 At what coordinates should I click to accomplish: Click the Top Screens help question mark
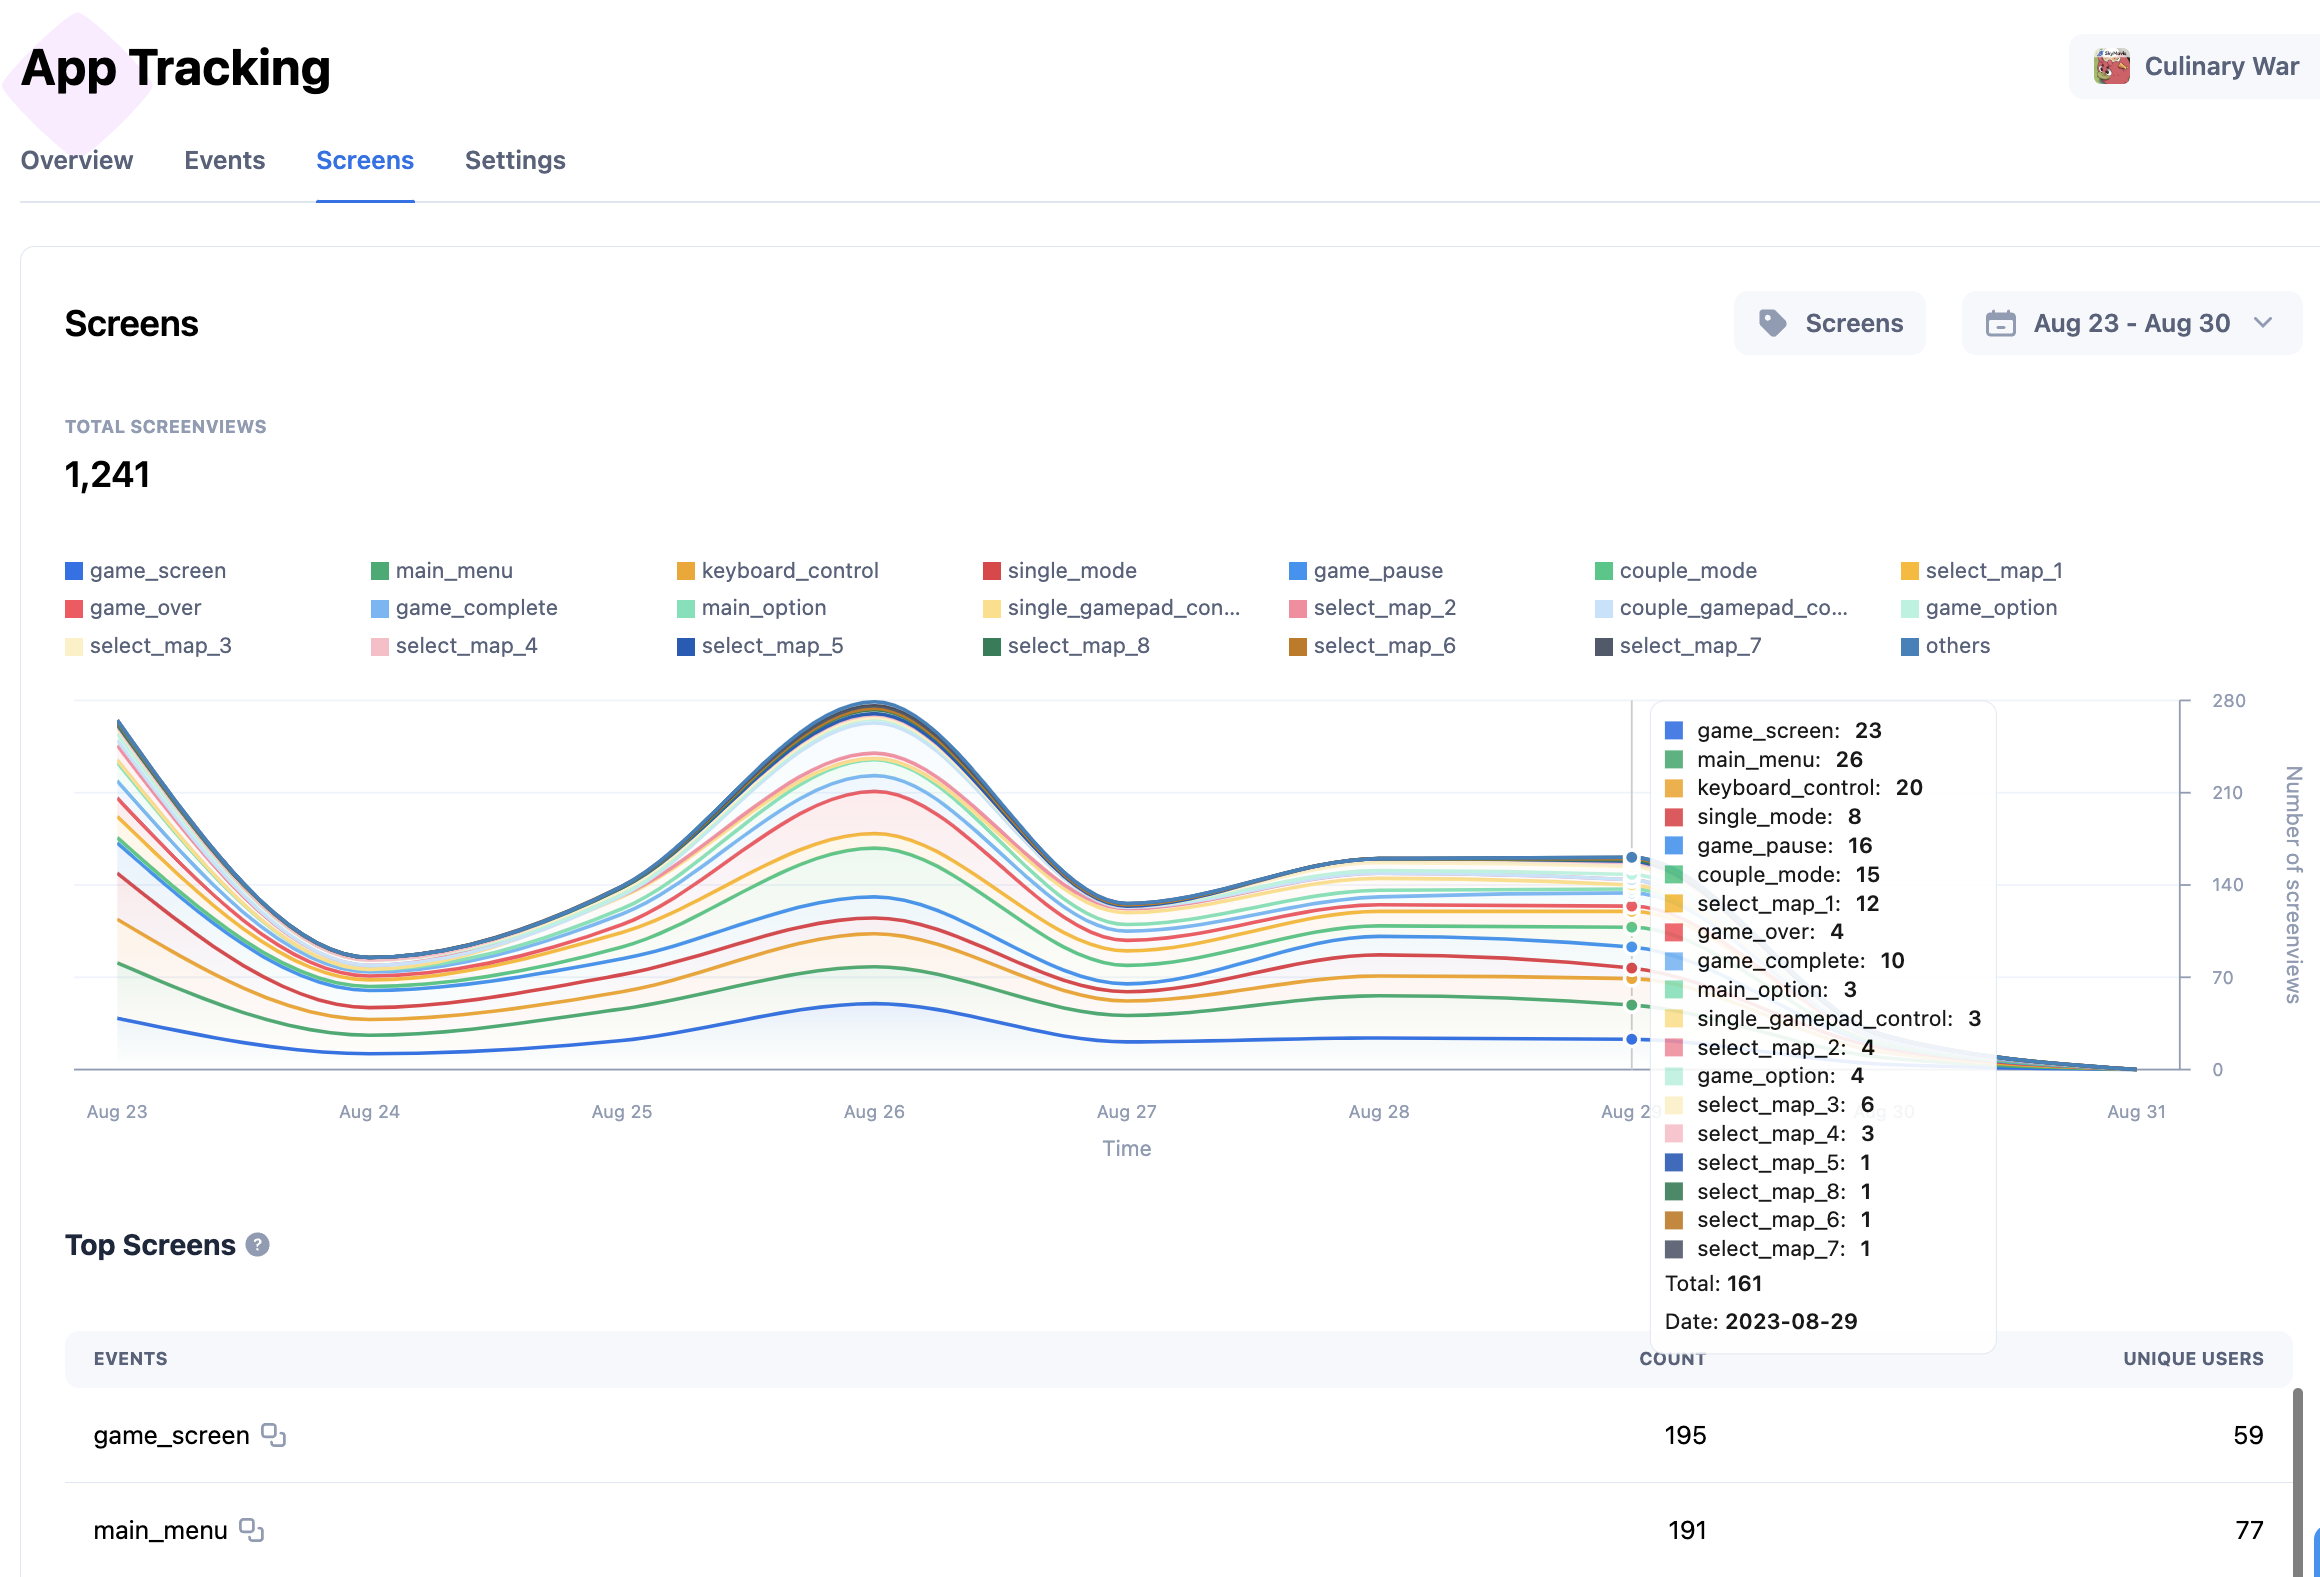pos(258,1245)
